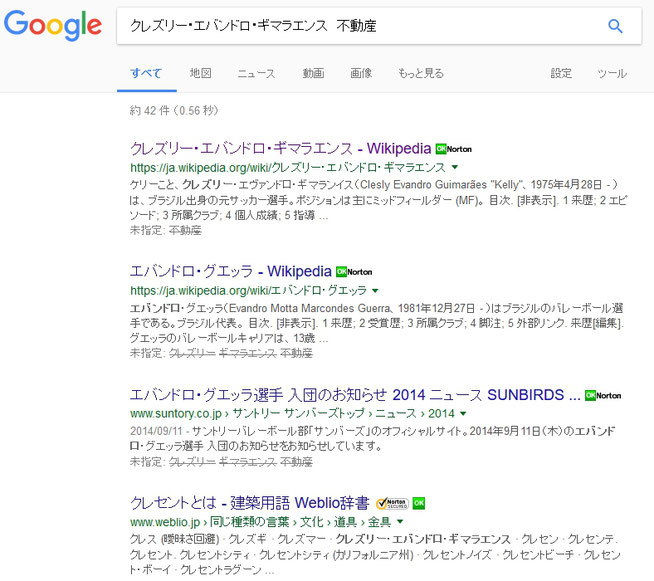Screen dimensions: 654x581
Task: Expand dropdown arrow after suntory.co.jp breadcrumb
Action: click(463, 413)
